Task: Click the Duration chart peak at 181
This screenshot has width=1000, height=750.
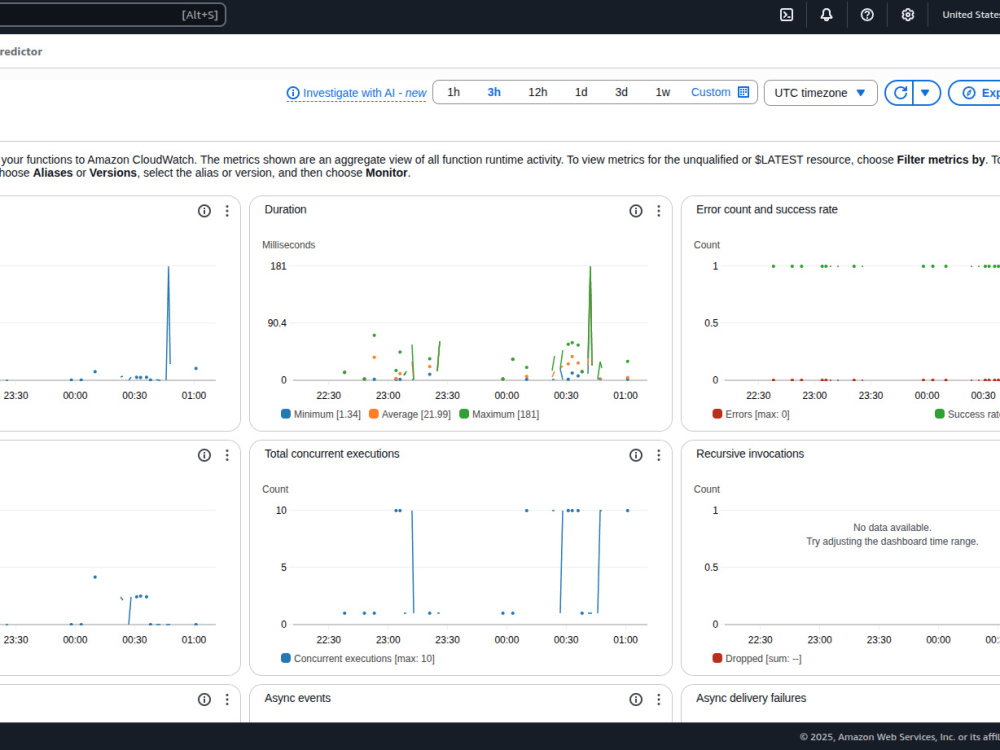Action: pos(590,267)
